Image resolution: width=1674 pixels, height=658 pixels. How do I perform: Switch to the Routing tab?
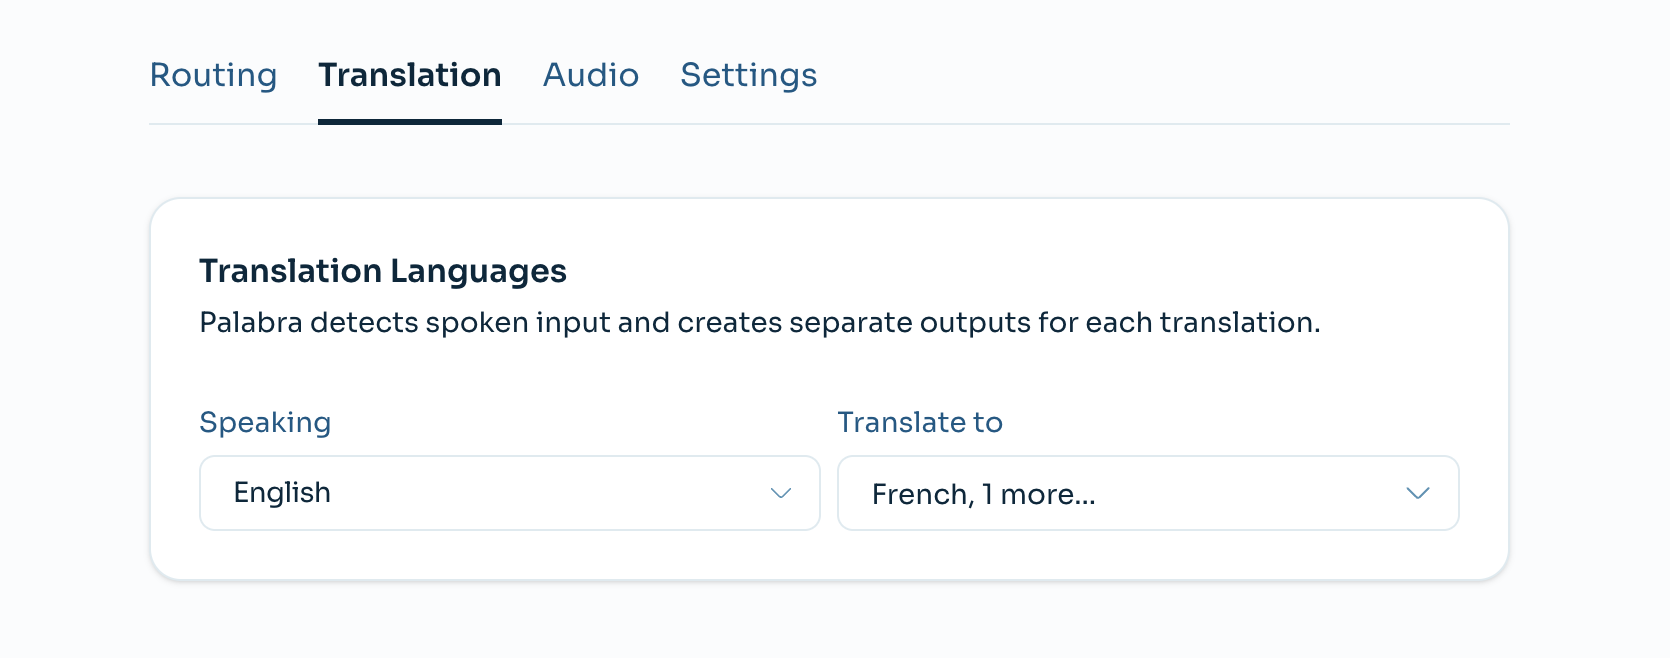point(213,75)
